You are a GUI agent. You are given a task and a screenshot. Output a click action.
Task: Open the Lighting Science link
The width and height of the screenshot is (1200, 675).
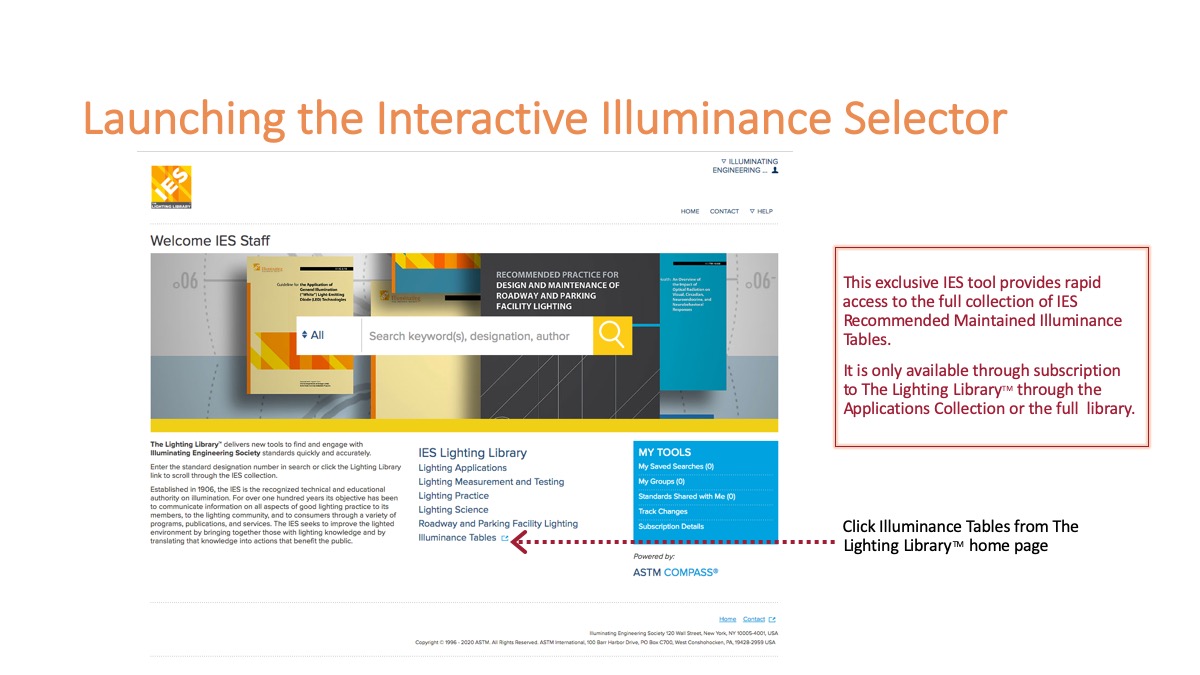coord(453,510)
